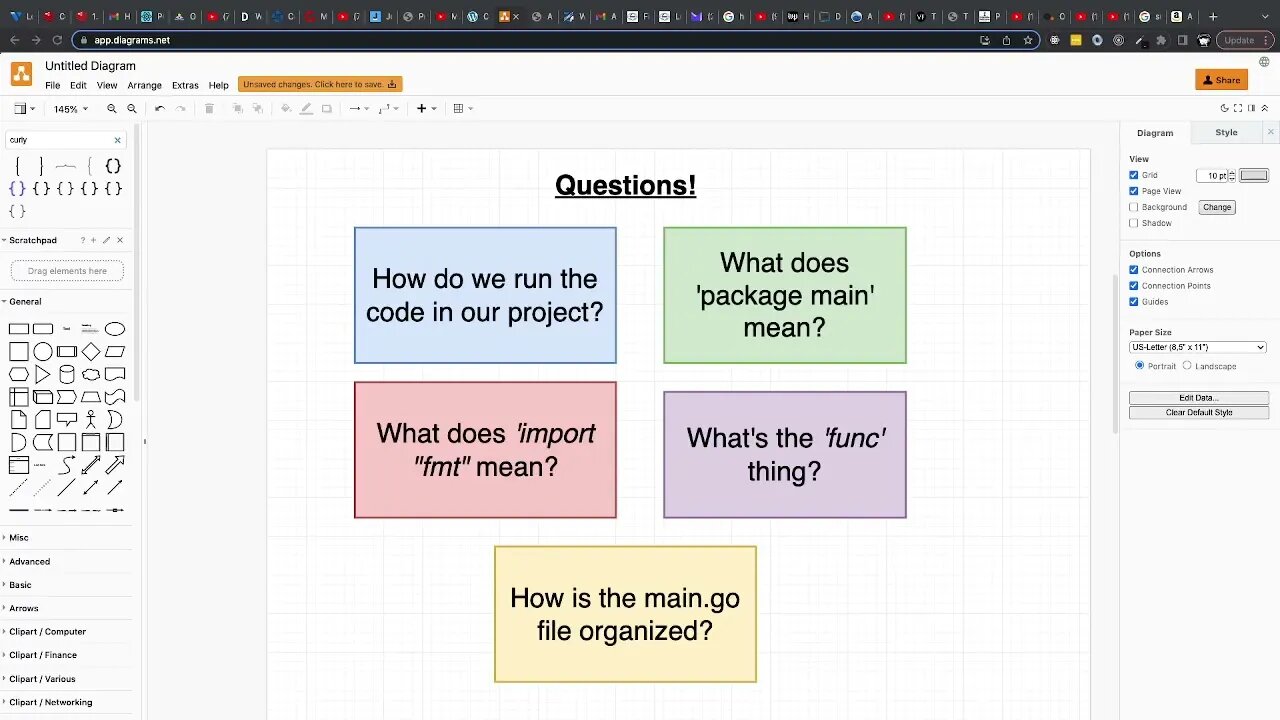The height and width of the screenshot is (720, 1280).
Task: Undo the last action
Action: [x=160, y=109]
